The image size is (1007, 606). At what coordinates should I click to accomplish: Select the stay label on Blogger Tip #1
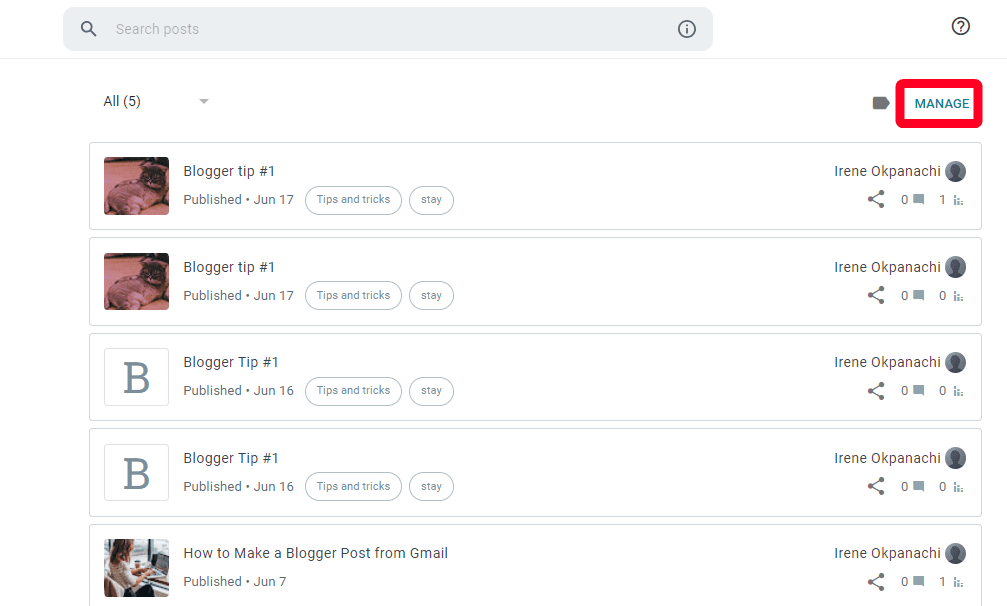point(431,391)
